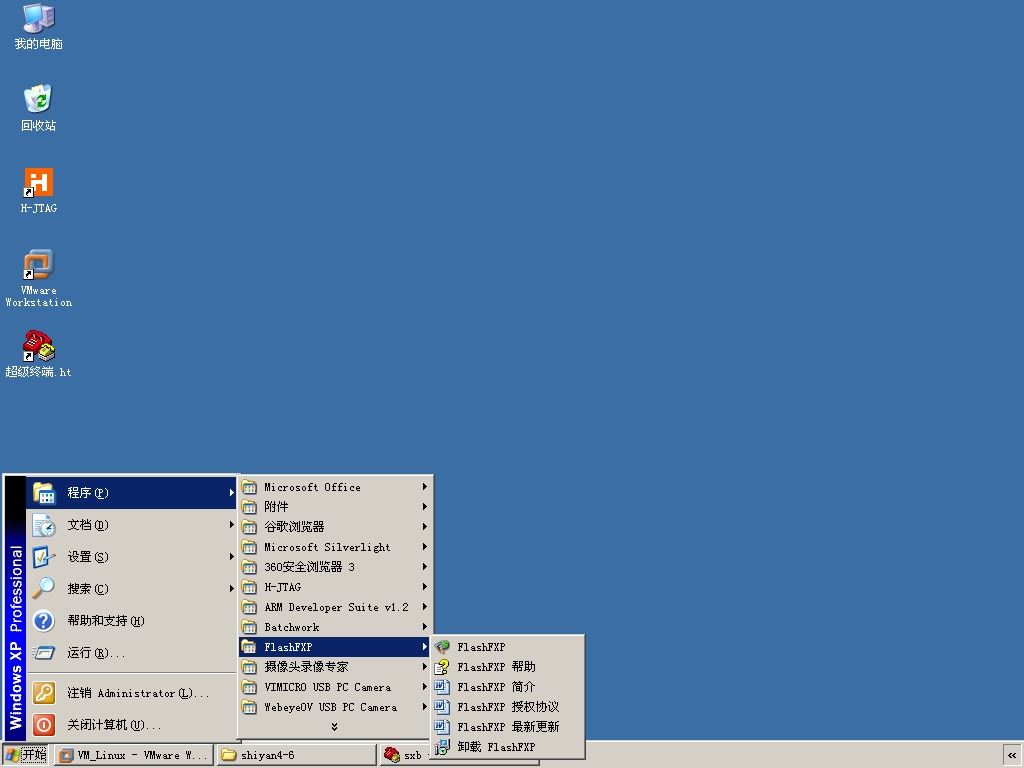Click the 帮助和支持 question mark icon
The image size is (1024, 768).
click(x=44, y=621)
